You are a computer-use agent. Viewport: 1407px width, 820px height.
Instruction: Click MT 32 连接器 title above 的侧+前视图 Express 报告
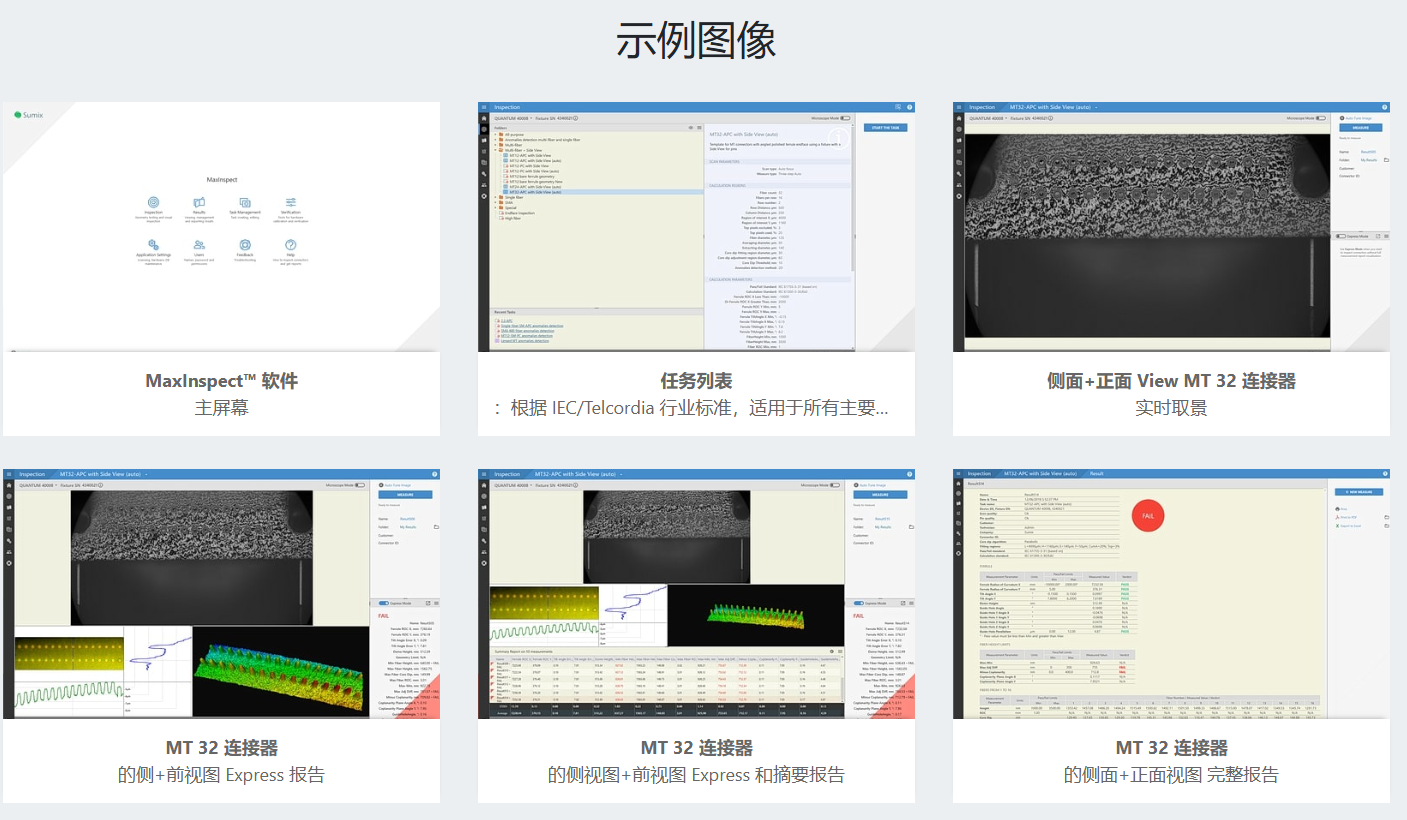(x=221, y=748)
